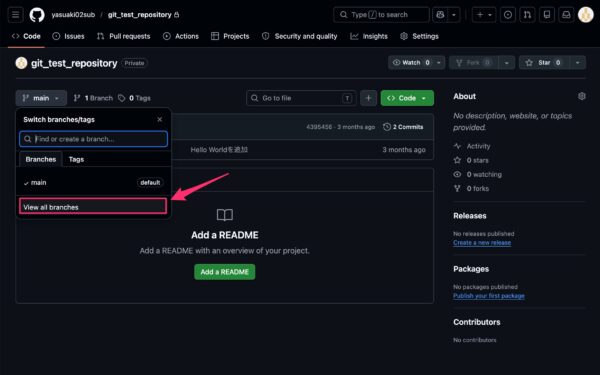Click Publish your first package link
600x375 pixels.
pyautogui.click(x=489, y=296)
